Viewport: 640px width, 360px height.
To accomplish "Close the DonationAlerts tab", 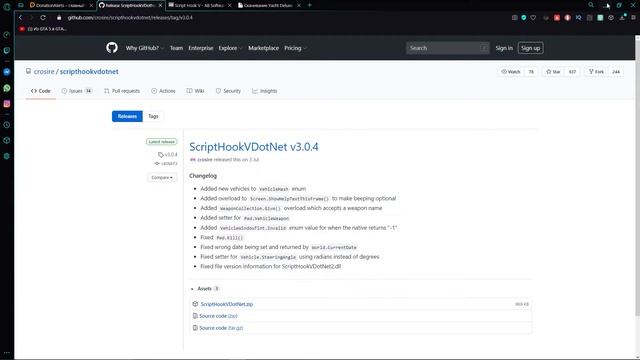I will pos(91,5).
